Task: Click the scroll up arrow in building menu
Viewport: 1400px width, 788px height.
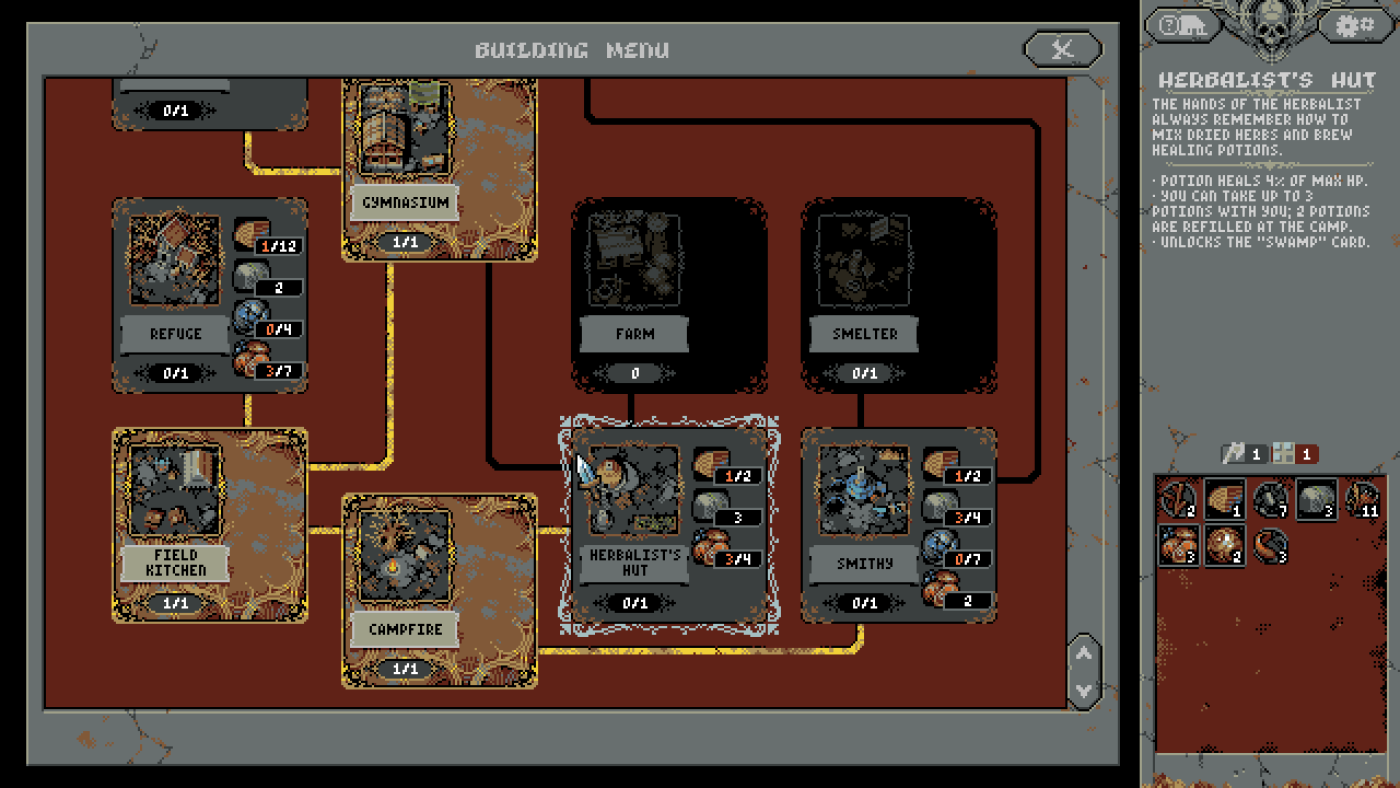Action: pyautogui.click(x=1084, y=654)
